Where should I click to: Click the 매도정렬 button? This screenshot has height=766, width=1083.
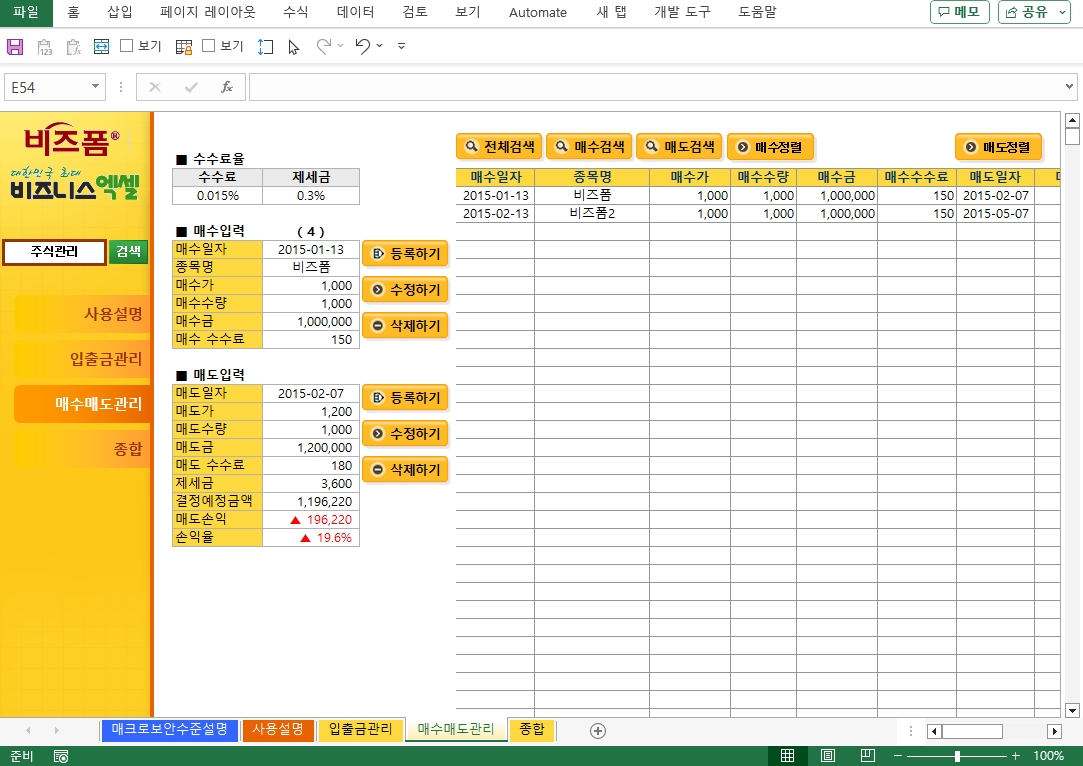(998, 147)
